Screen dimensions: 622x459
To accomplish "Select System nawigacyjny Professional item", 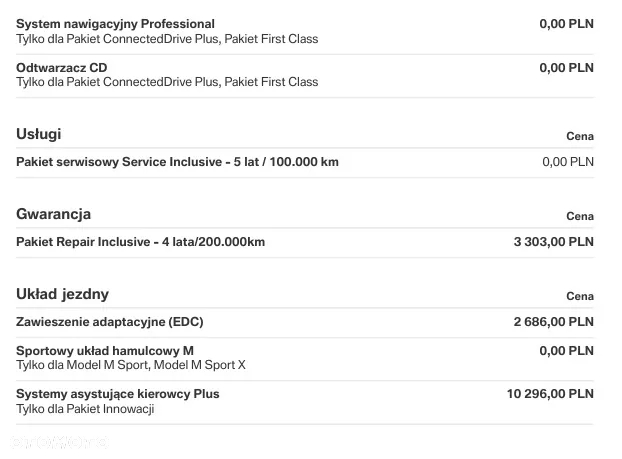I will (305, 31).
